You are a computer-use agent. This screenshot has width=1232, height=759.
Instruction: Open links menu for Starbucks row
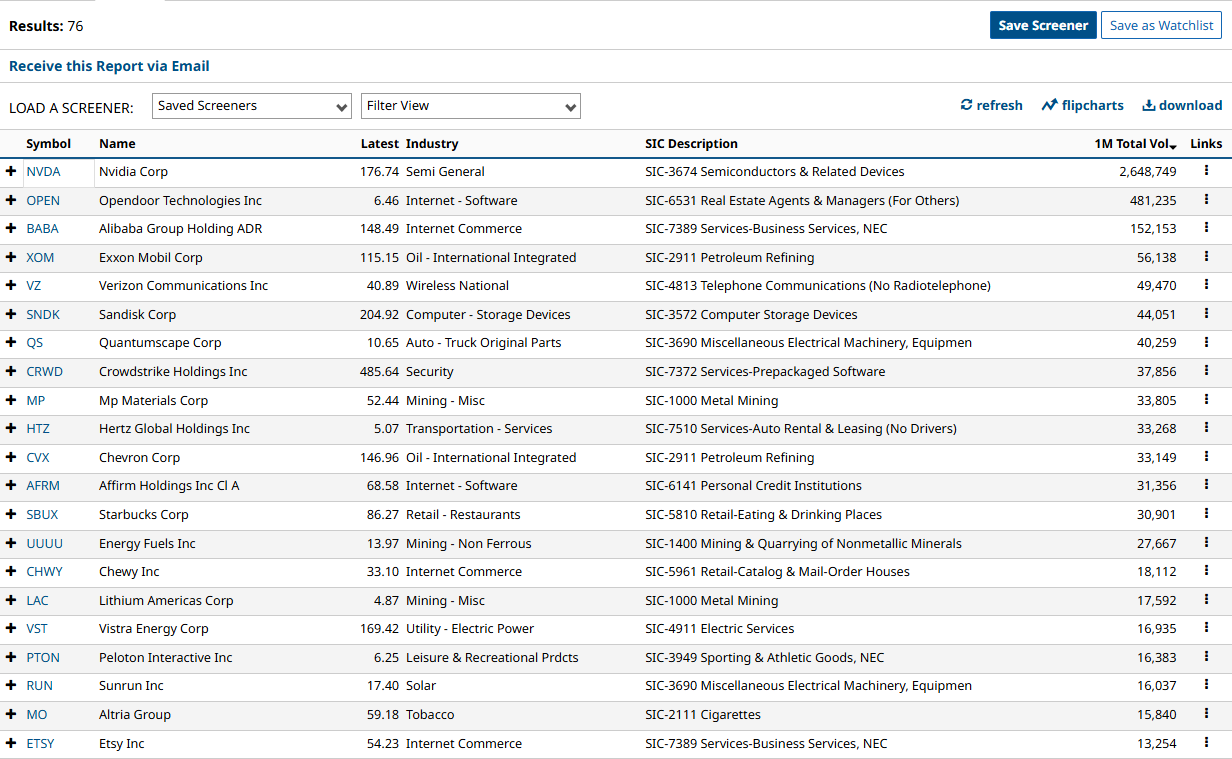pyautogui.click(x=1206, y=514)
